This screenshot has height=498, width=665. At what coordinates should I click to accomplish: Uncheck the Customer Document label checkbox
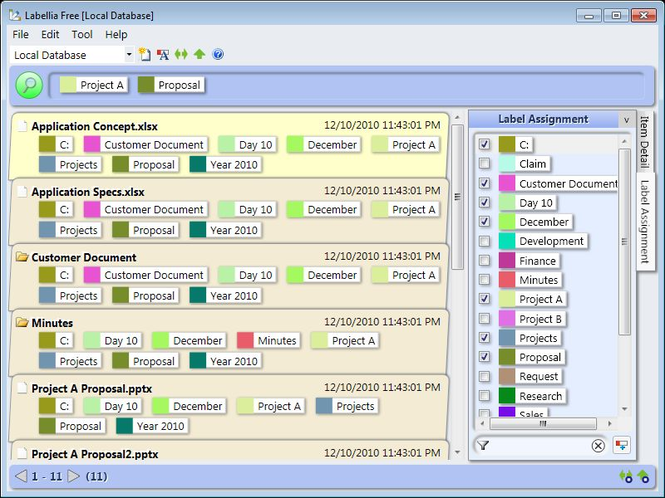(485, 183)
